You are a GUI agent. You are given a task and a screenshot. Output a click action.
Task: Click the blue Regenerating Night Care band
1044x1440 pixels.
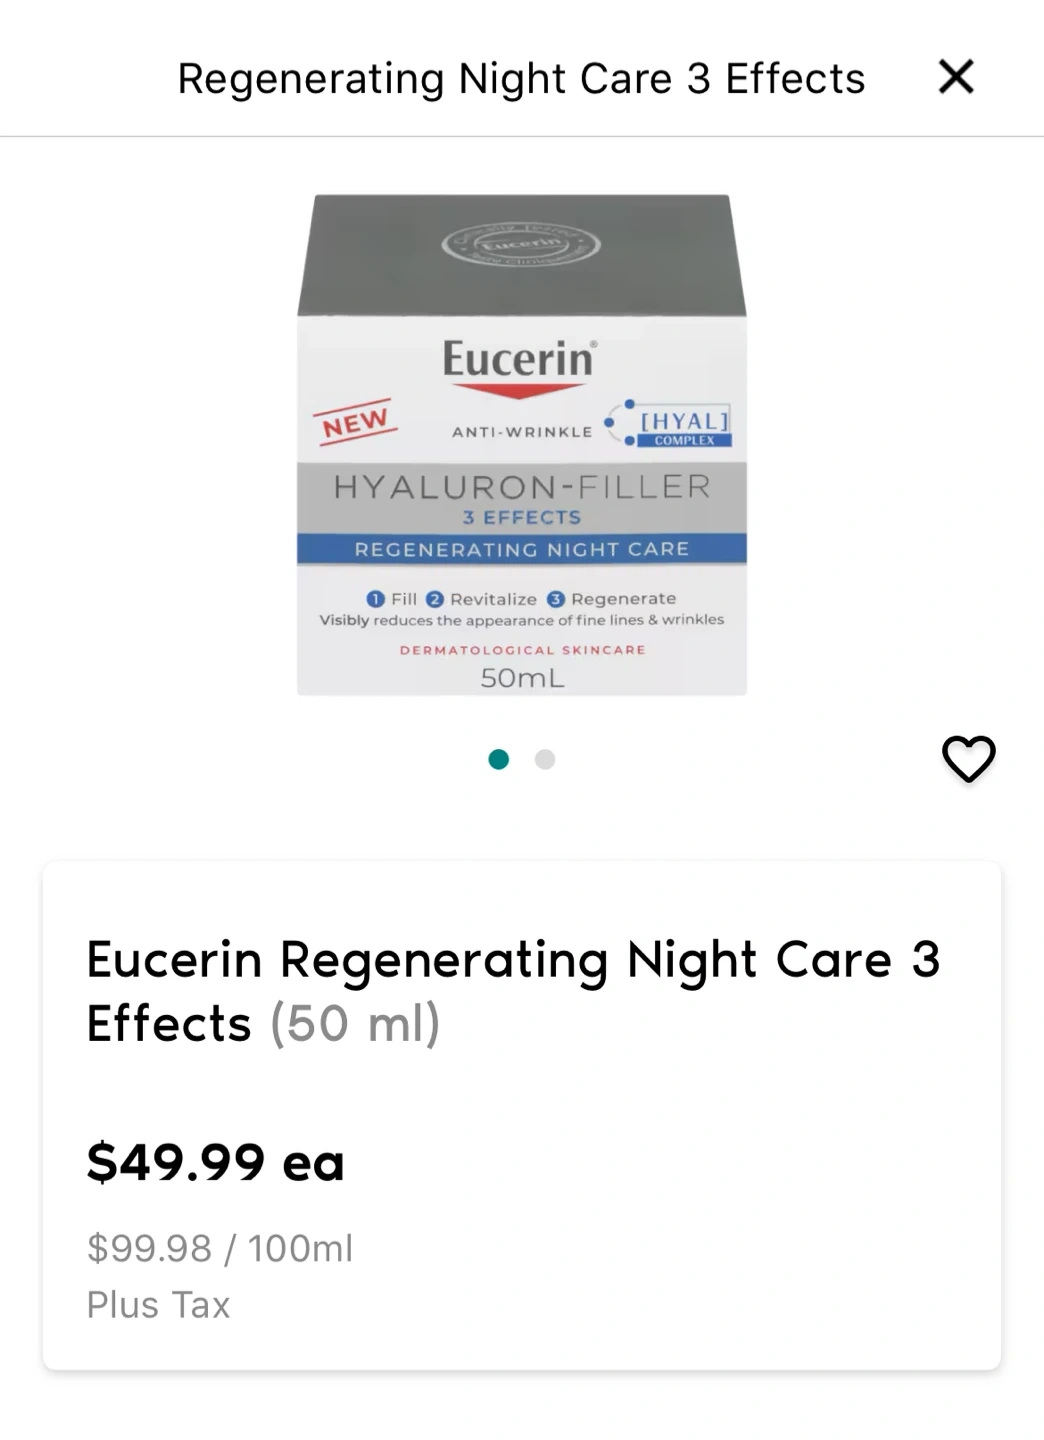pos(522,549)
